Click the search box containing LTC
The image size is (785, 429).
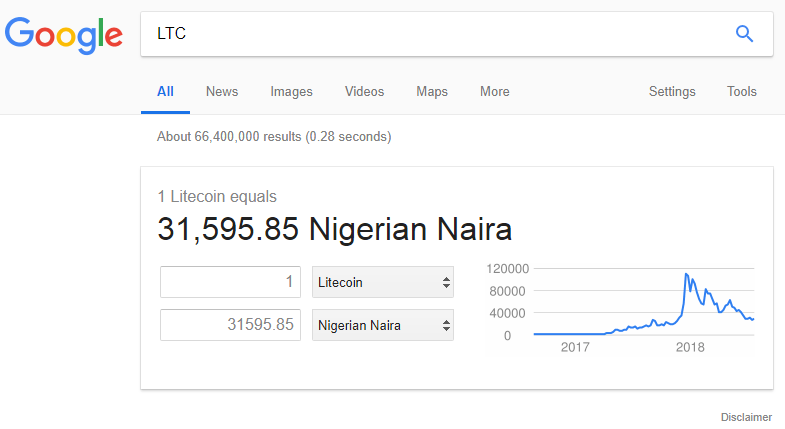click(x=457, y=34)
